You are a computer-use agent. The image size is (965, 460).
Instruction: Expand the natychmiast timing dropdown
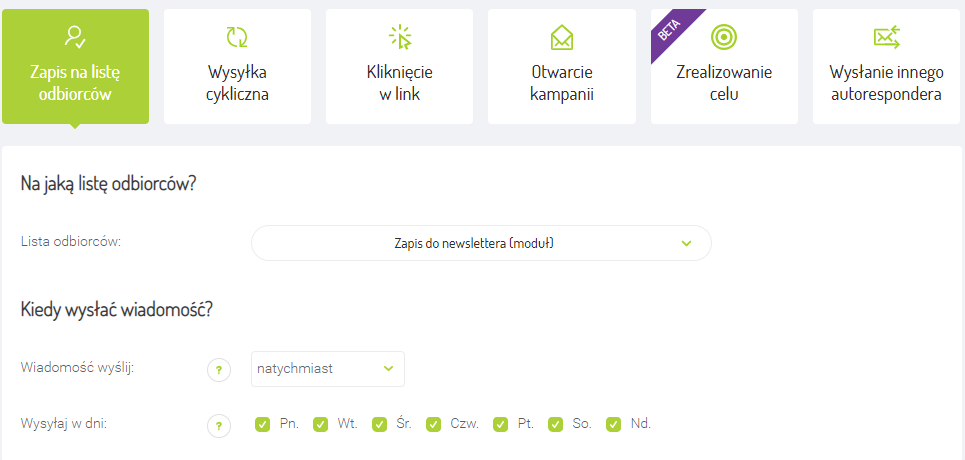point(327,369)
